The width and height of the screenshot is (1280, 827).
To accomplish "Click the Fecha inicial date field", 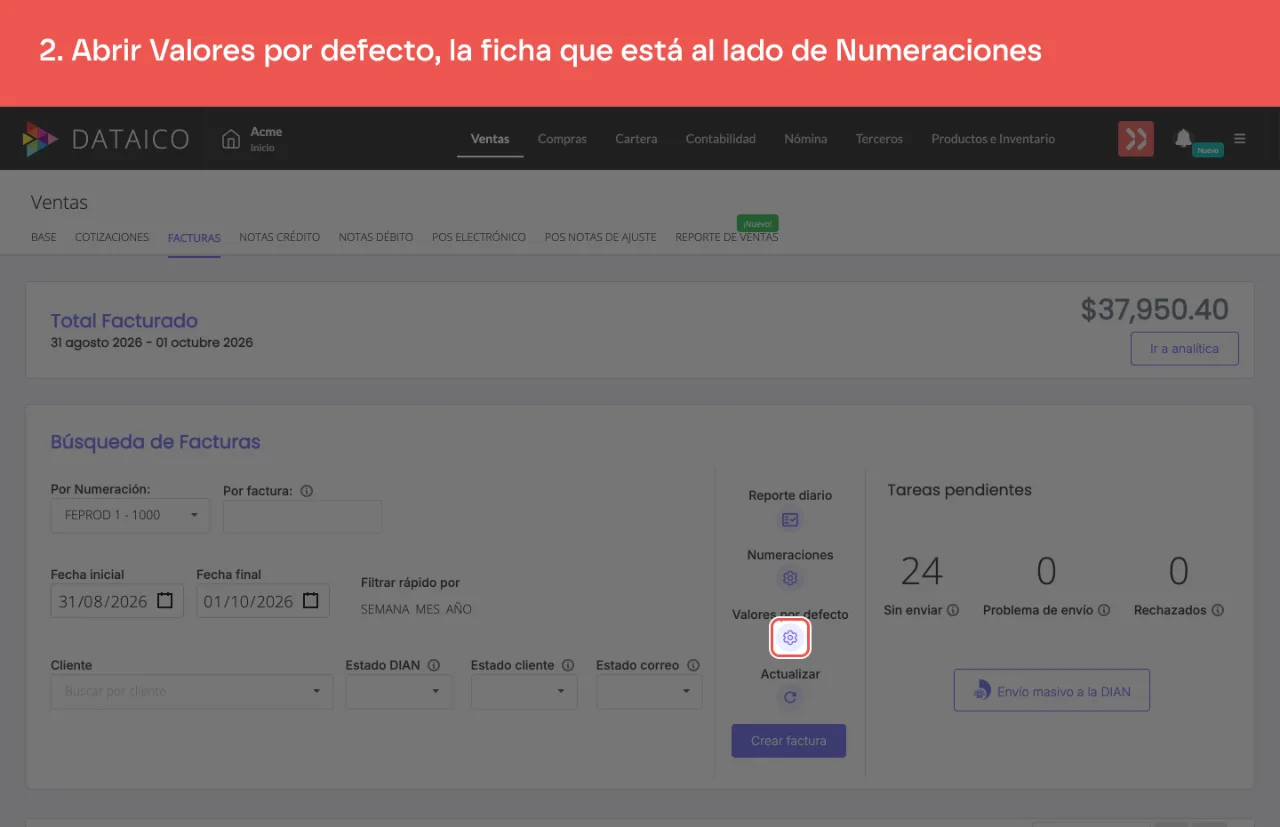I will click(x=117, y=601).
